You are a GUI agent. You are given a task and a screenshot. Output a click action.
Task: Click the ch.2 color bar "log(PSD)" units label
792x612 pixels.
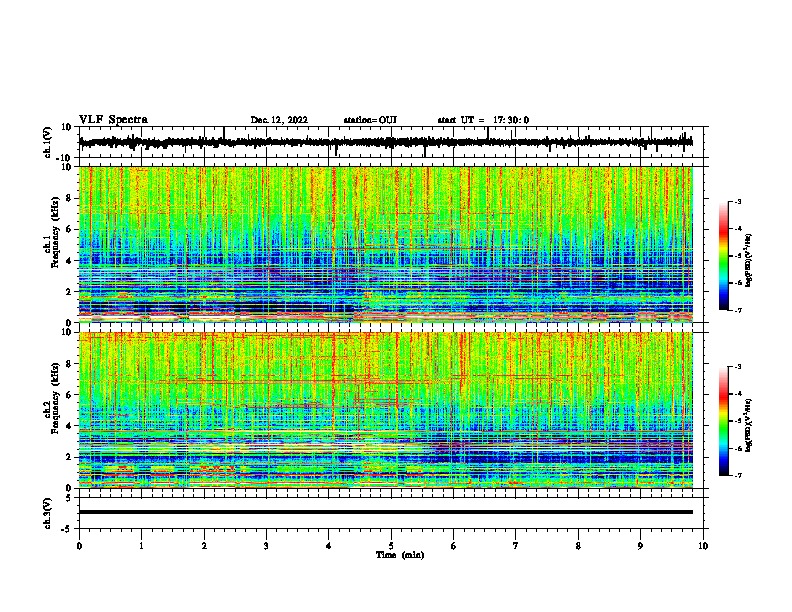750,425
